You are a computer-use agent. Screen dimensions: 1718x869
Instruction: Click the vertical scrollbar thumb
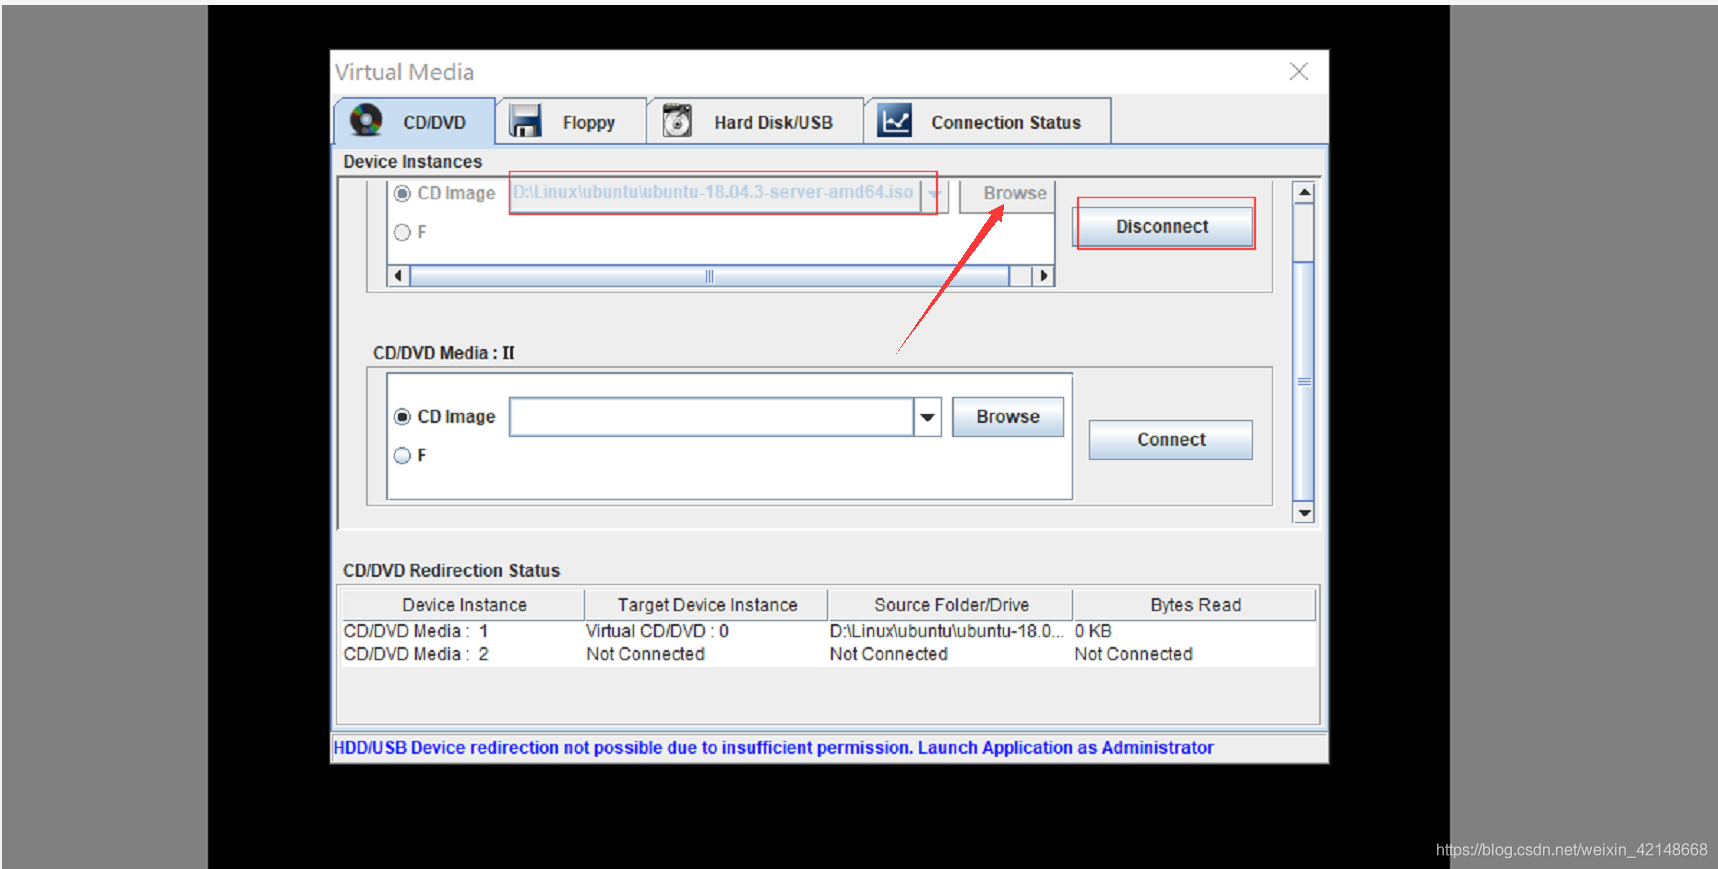click(1304, 381)
